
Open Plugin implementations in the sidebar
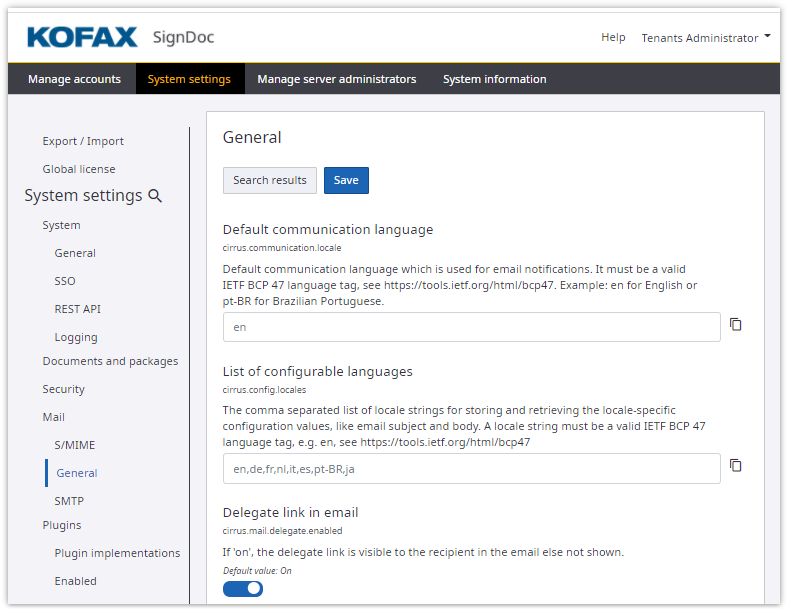(x=117, y=553)
